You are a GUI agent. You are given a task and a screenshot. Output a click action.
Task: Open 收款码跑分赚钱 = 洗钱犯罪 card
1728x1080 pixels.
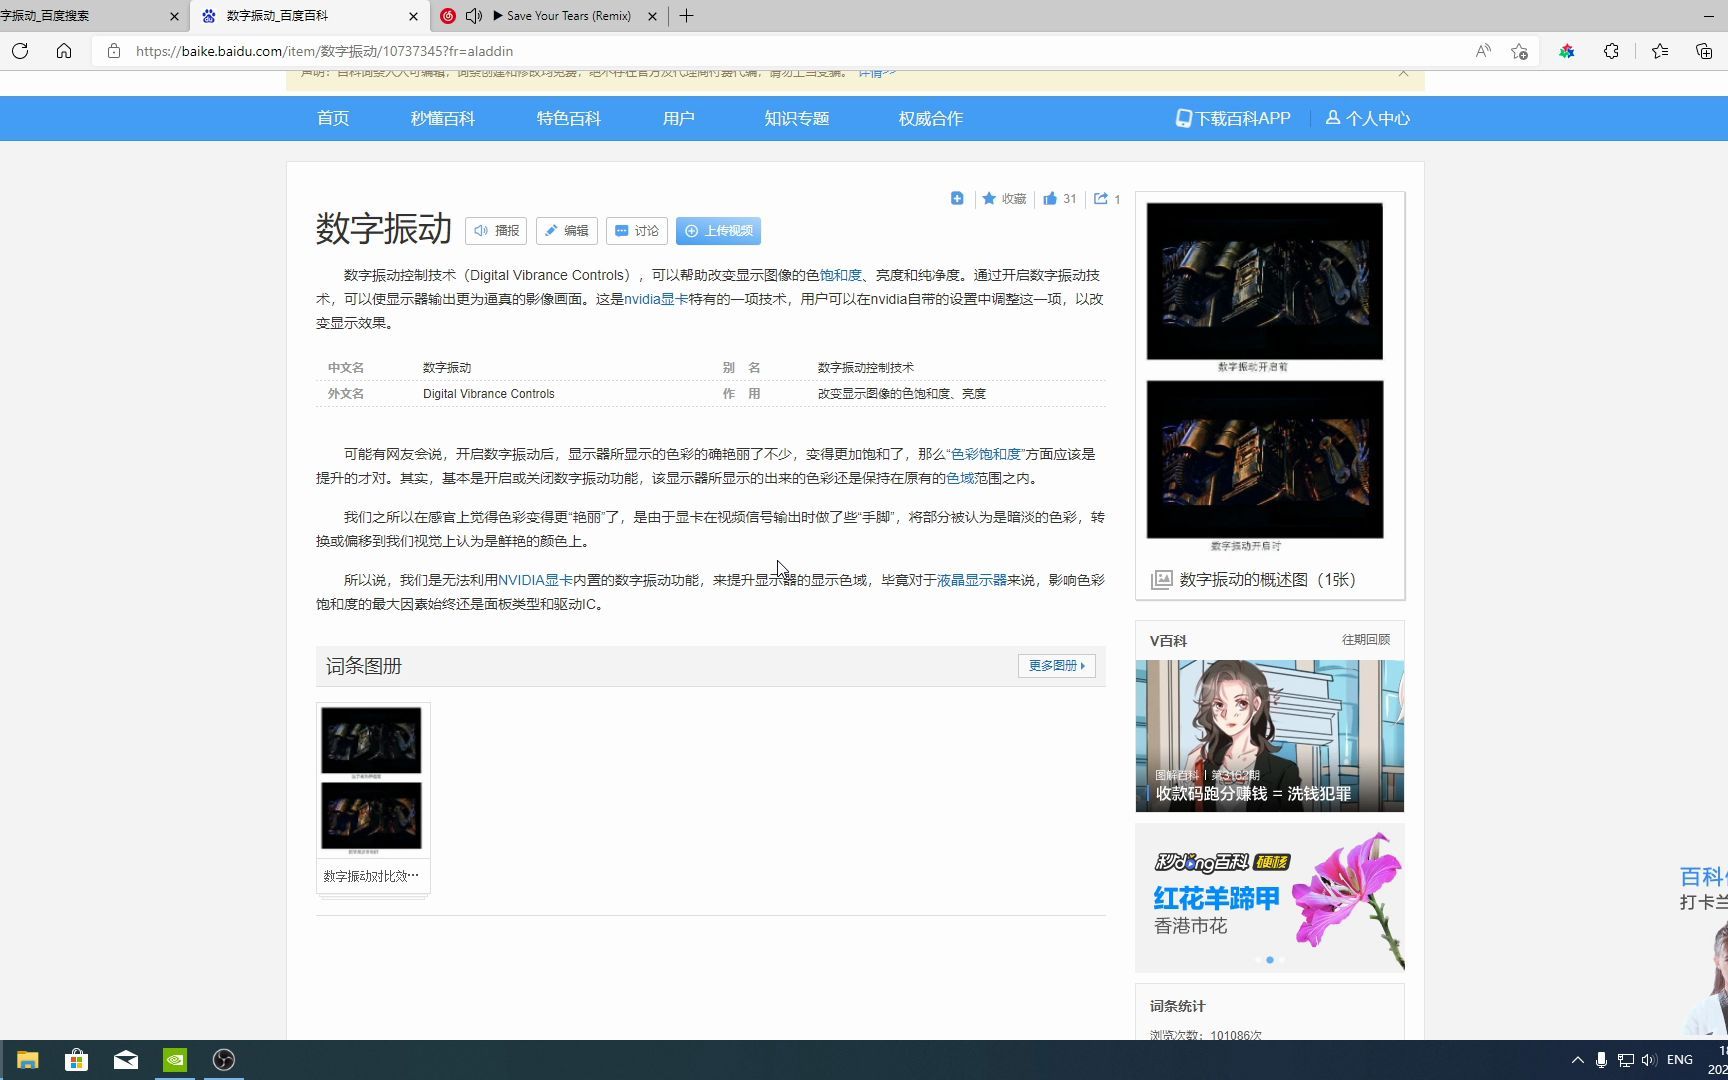[1269, 736]
